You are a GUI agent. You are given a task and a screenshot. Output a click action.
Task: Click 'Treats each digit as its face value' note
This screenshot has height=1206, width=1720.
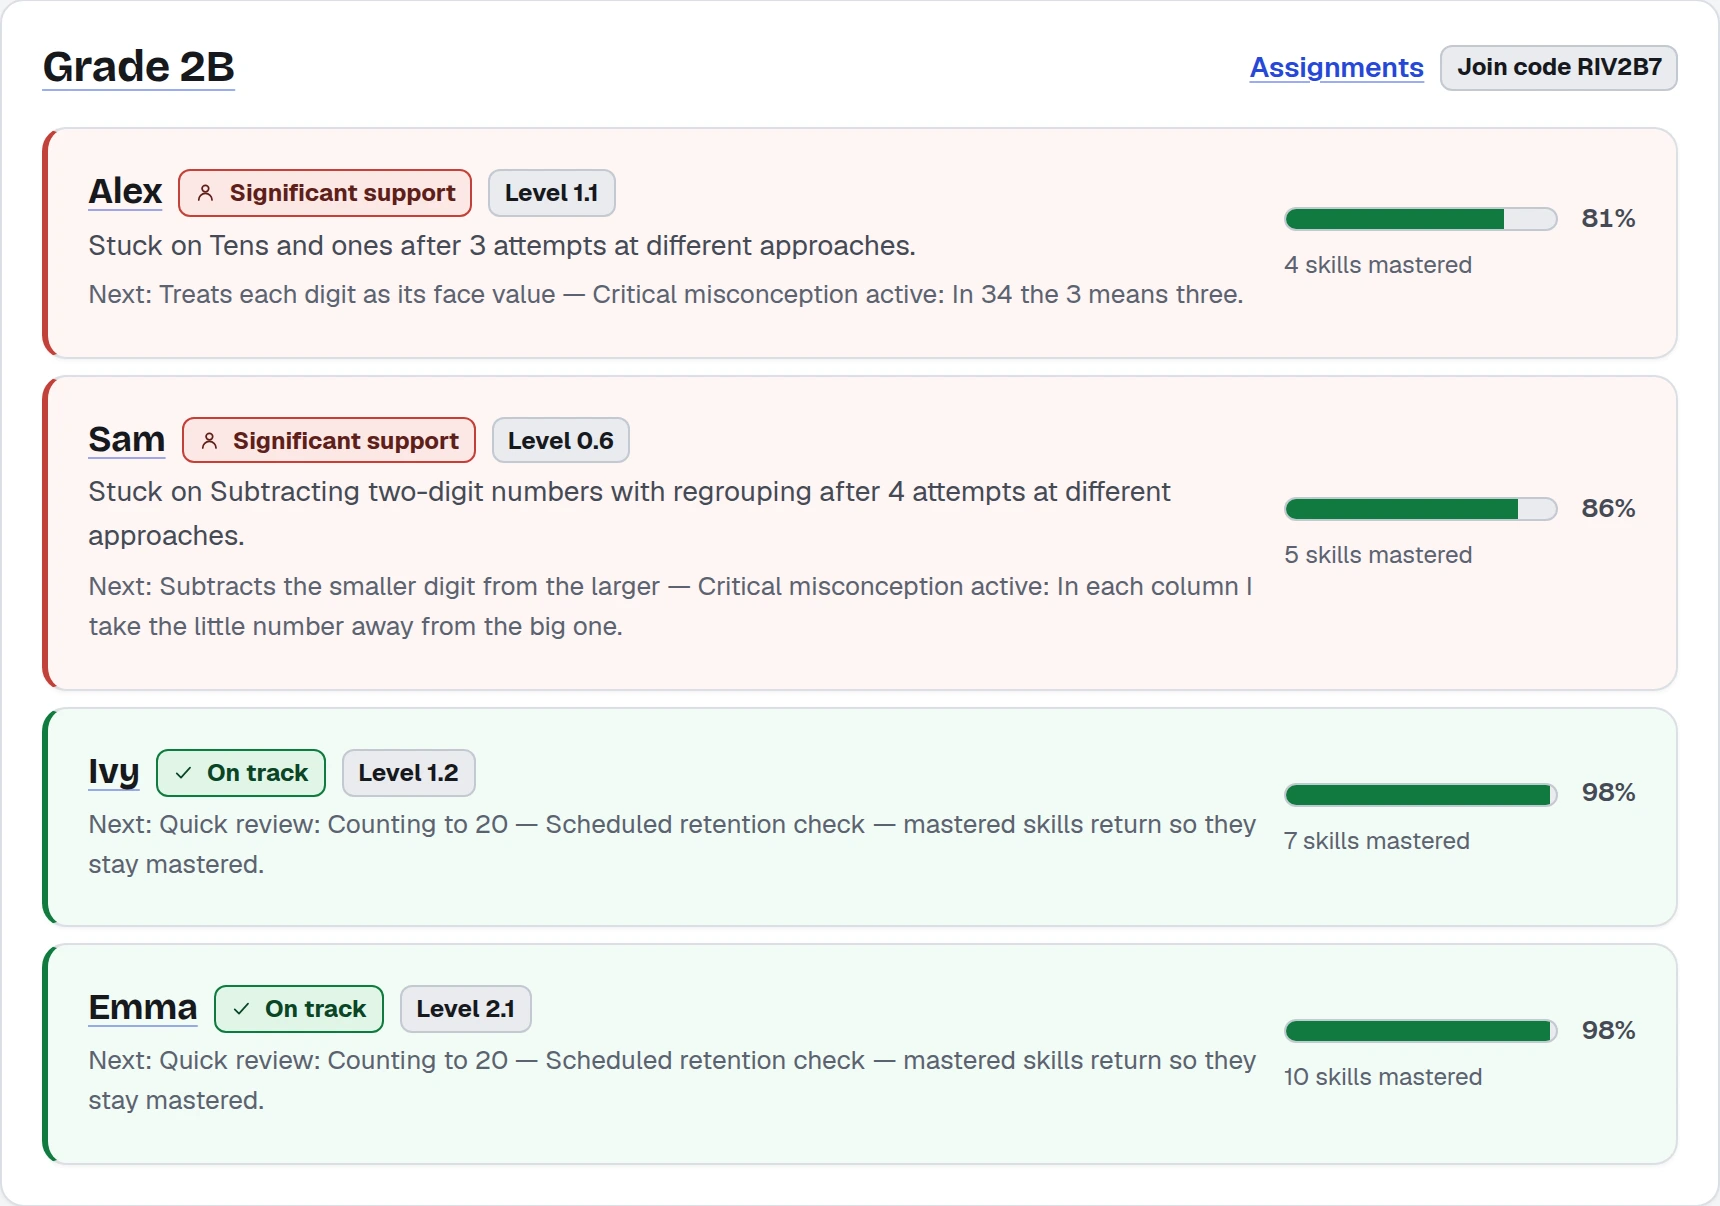tap(666, 294)
